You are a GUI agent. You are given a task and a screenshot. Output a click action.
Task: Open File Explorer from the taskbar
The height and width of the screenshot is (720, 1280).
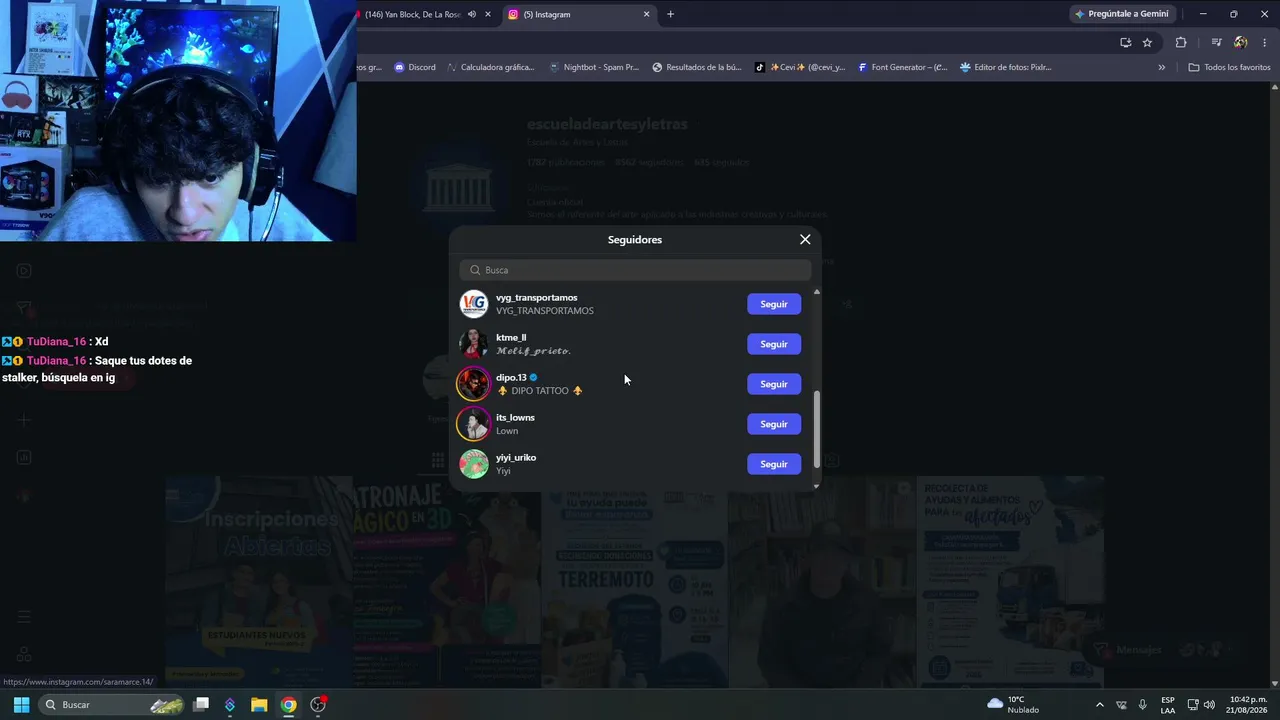(259, 705)
